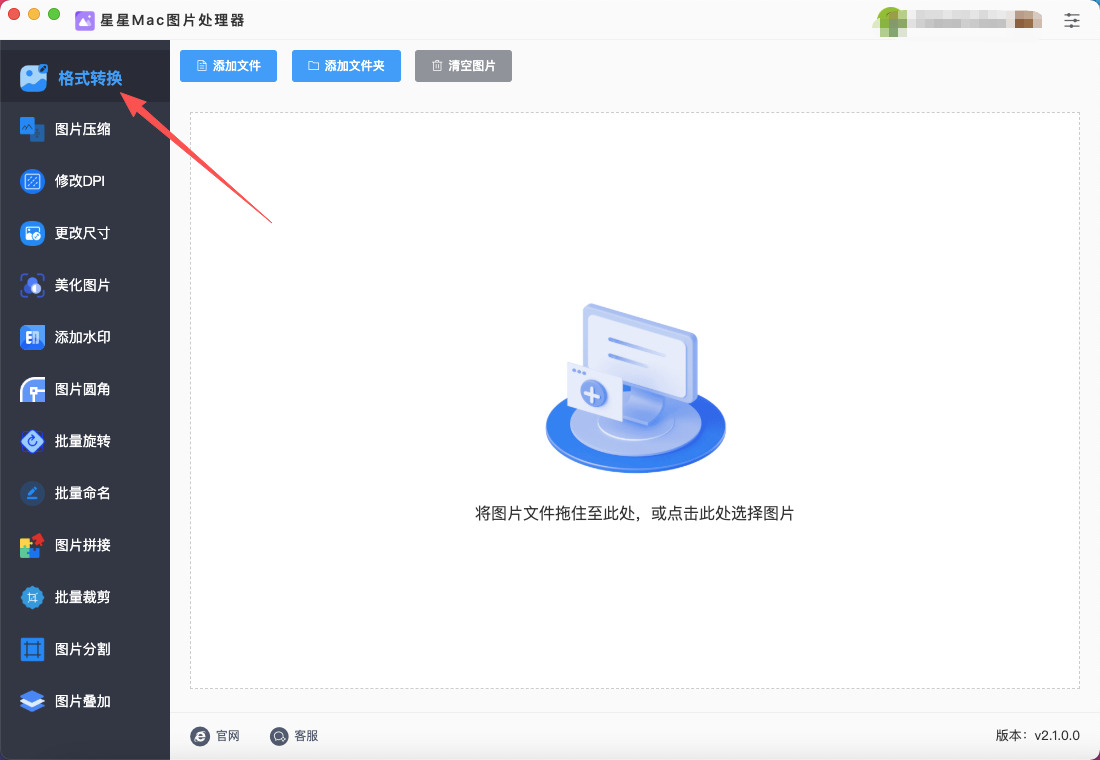Viewport: 1100px width, 760px height.
Task: Click the 图片拼接 puzzle icon
Action: click(x=32, y=545)
